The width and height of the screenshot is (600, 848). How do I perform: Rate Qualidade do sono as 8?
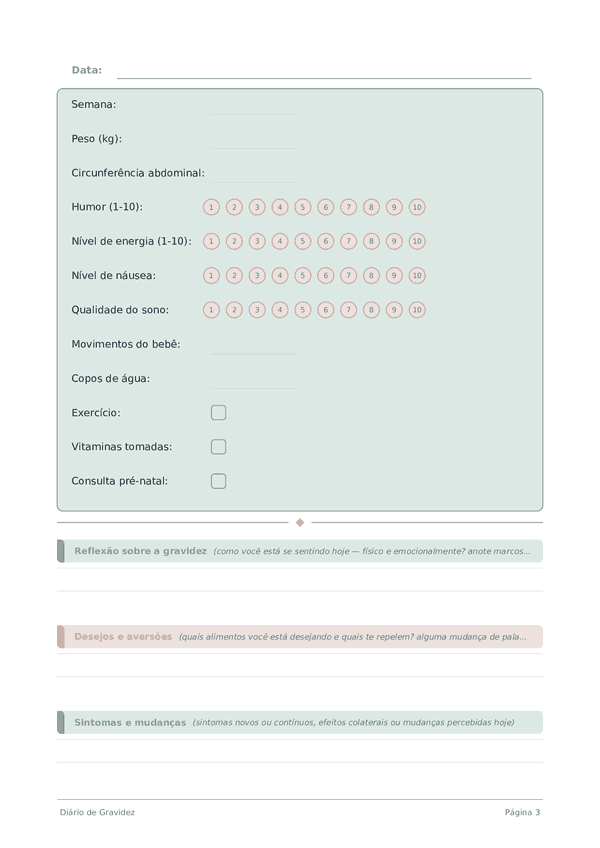pyautogui.click(x=371, y=310)
